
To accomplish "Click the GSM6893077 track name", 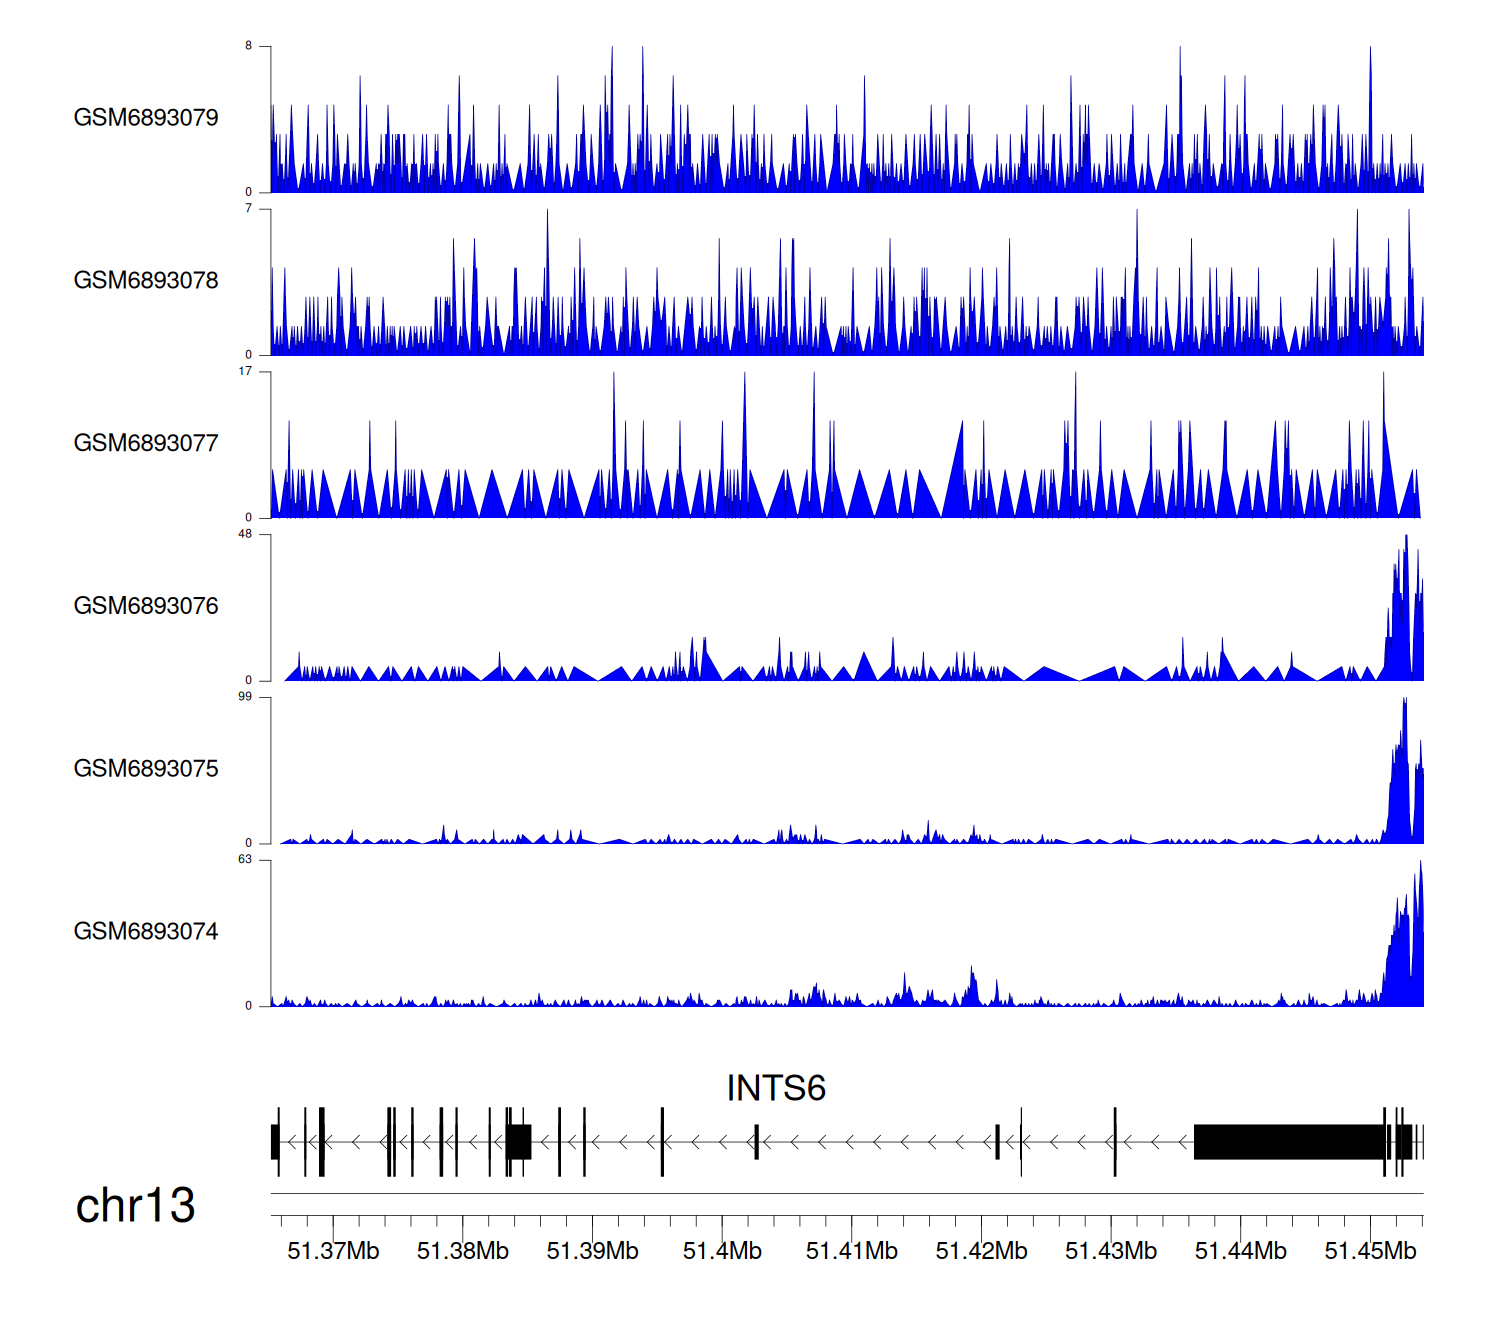I will 146,444.
